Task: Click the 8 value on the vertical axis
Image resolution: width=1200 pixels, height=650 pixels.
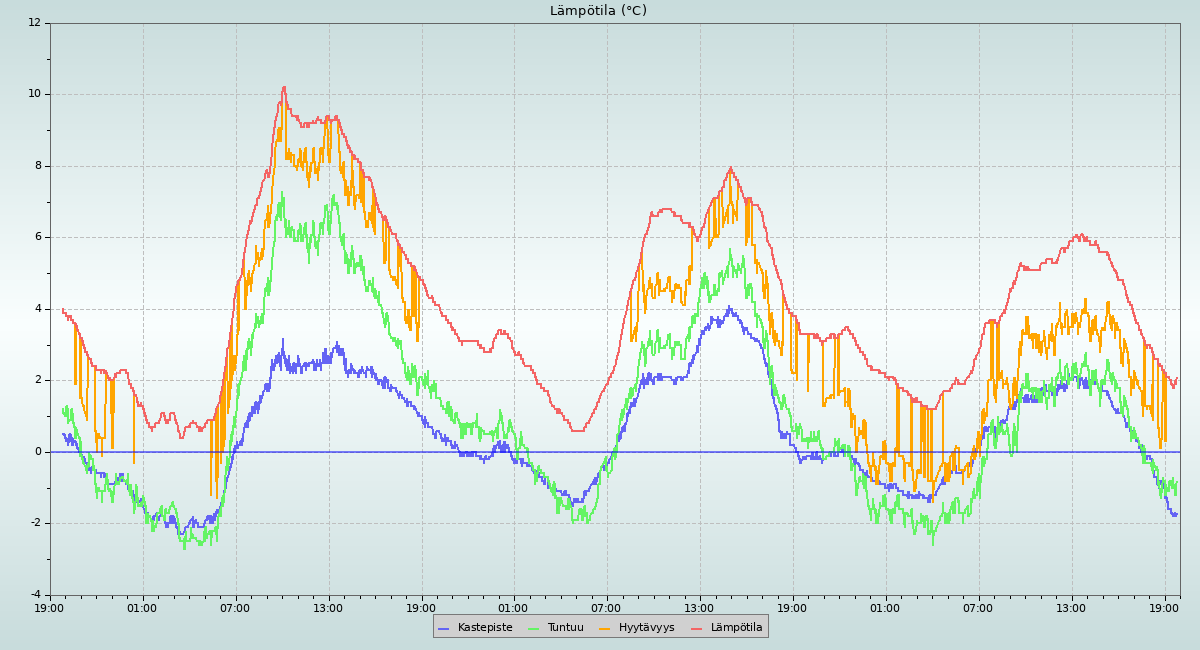Action: (37, 166)
